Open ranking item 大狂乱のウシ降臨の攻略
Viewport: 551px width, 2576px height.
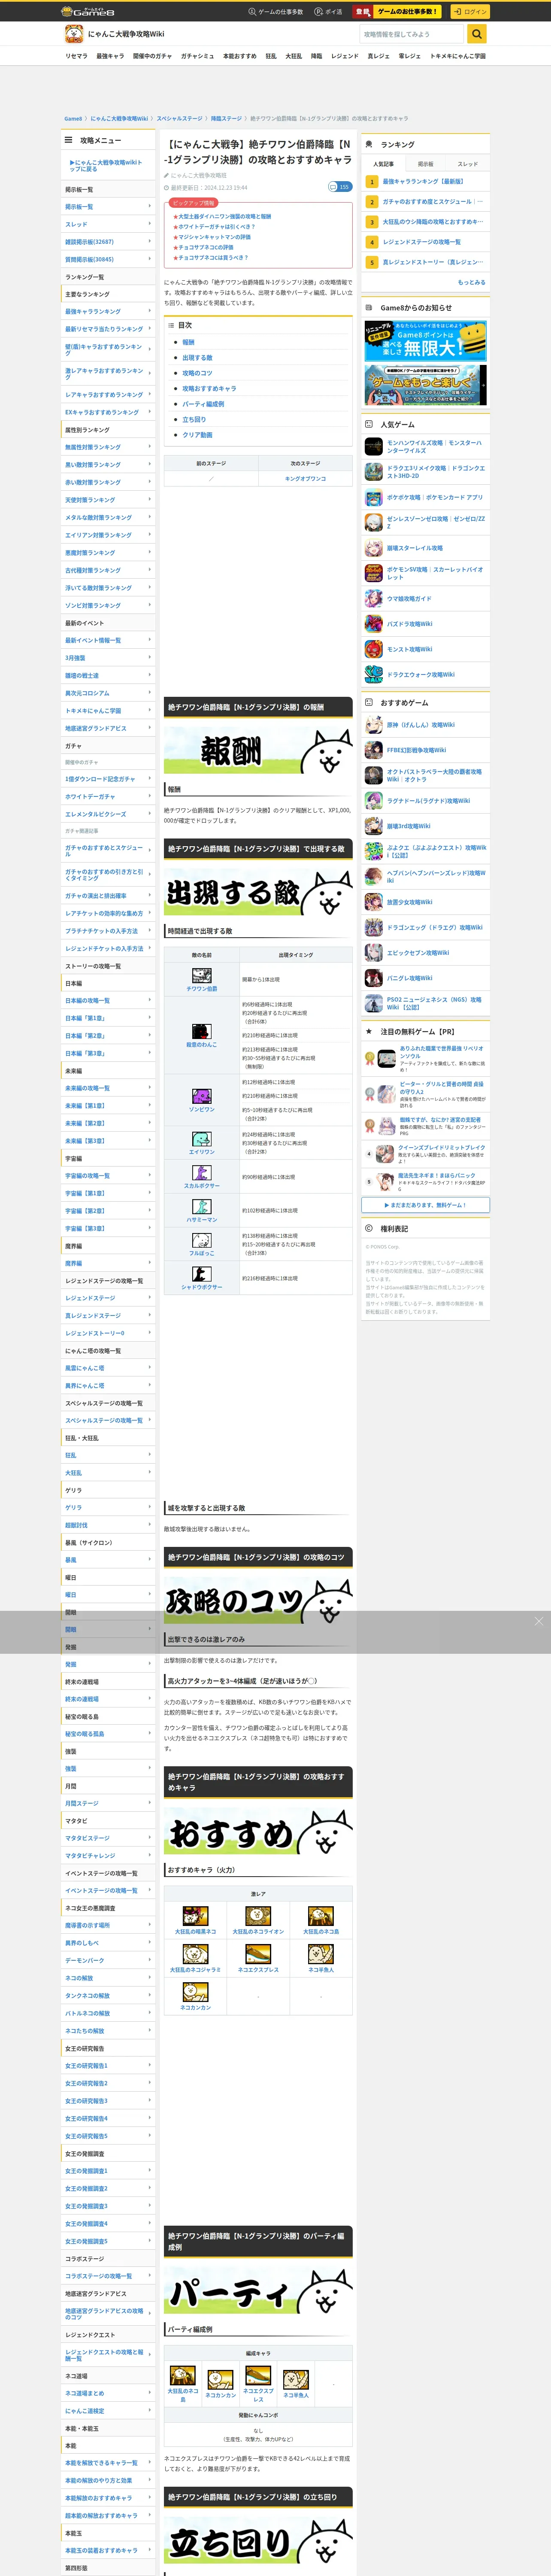(x=432, y=222)
